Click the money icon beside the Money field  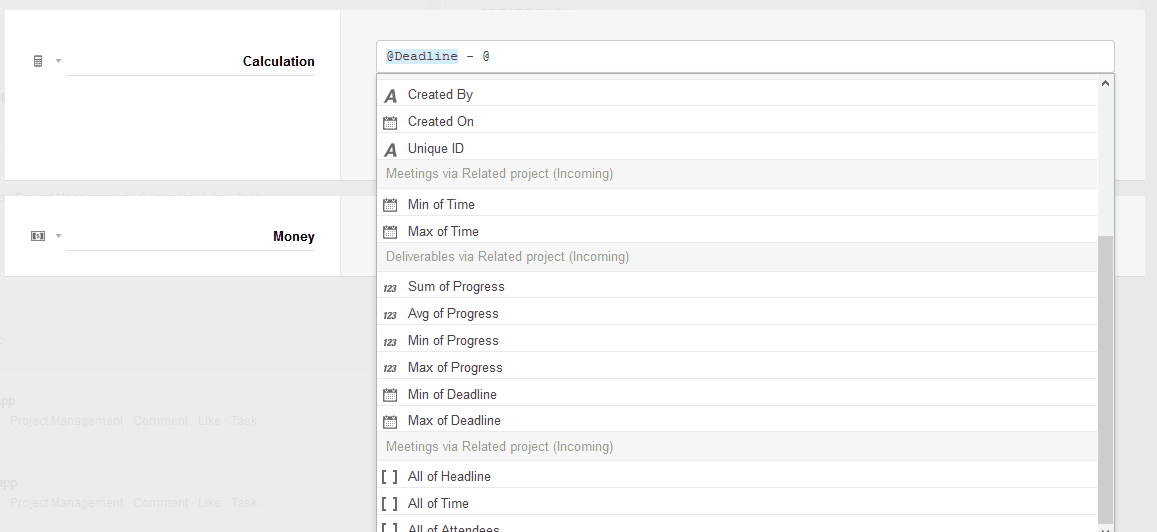point(38,236)
